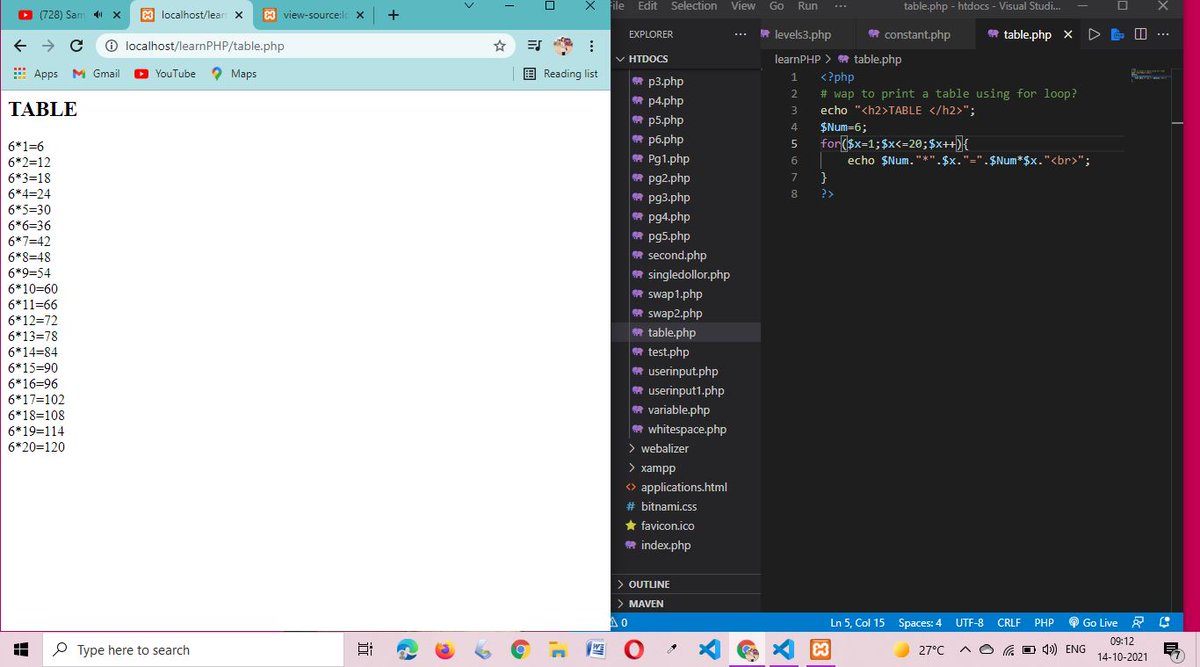This screenshot has width=1200, height=667.
Task: Close the table.php editor tab
Action: (1068, 34)
